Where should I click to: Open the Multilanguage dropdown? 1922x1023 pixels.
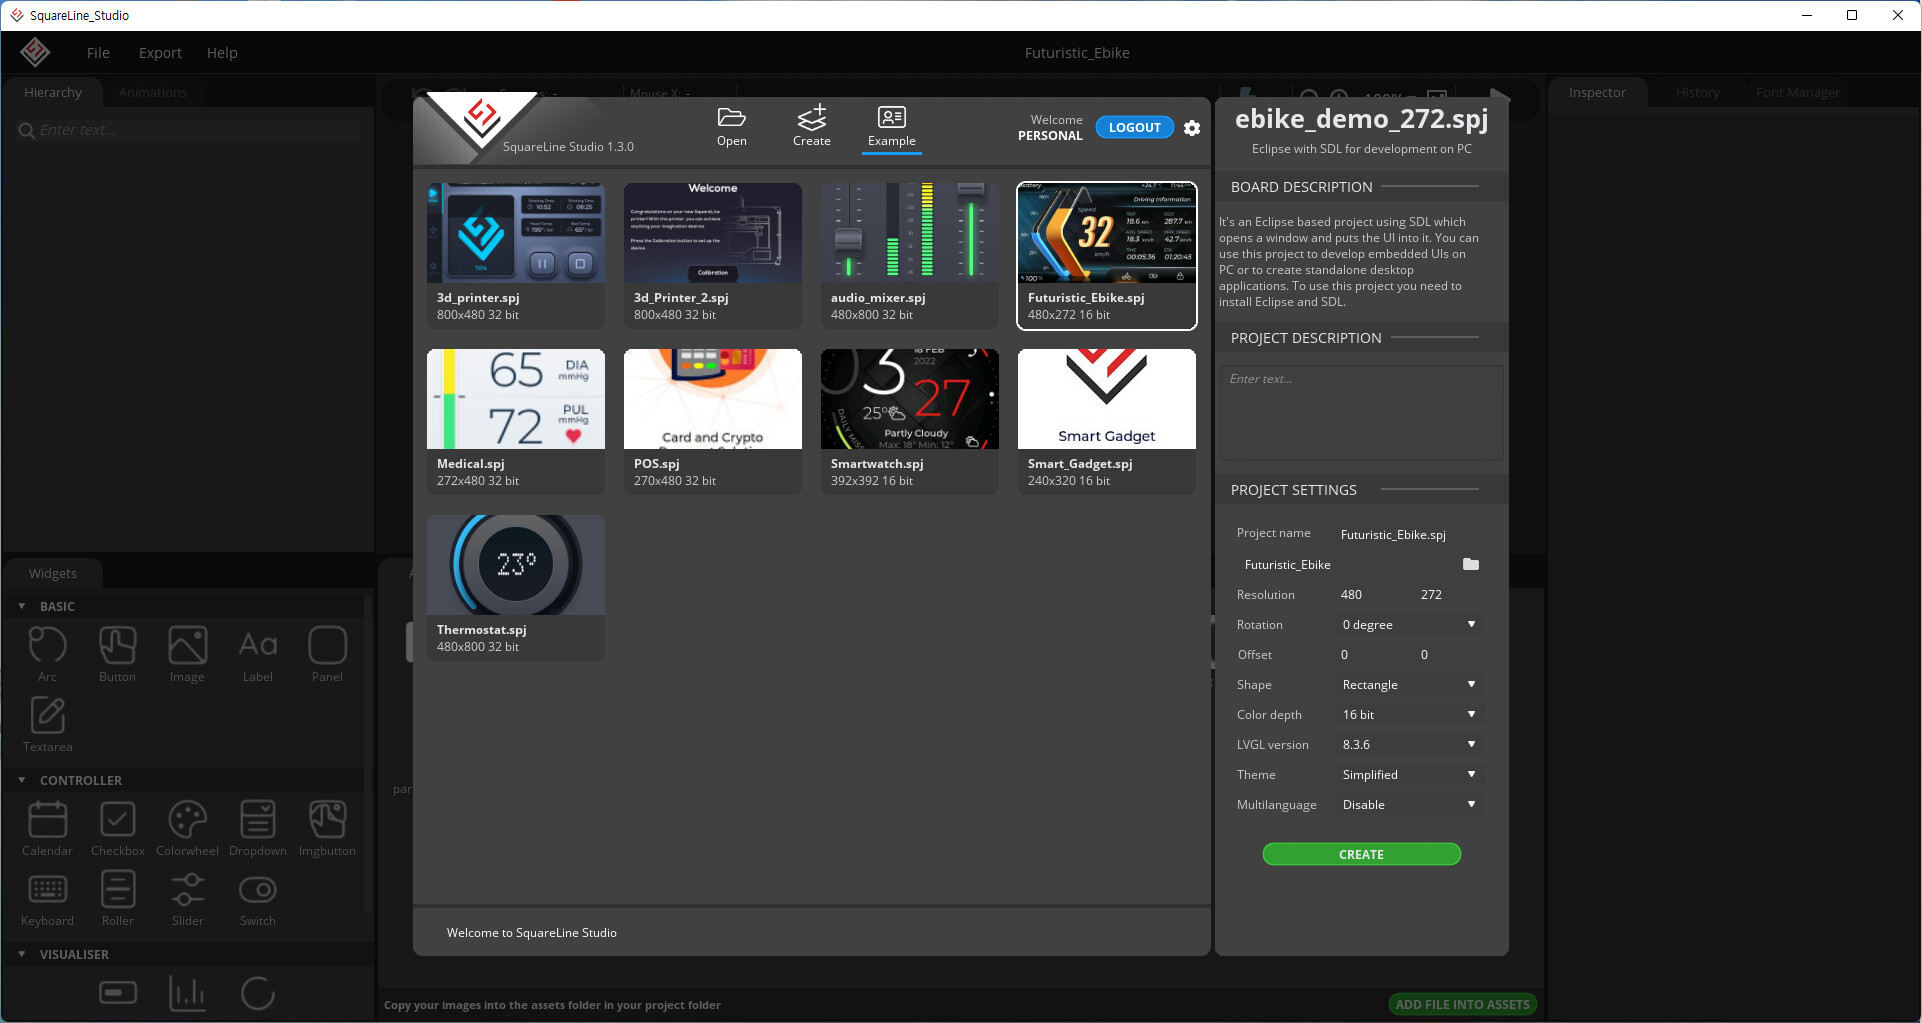[x=1409, y=804]
